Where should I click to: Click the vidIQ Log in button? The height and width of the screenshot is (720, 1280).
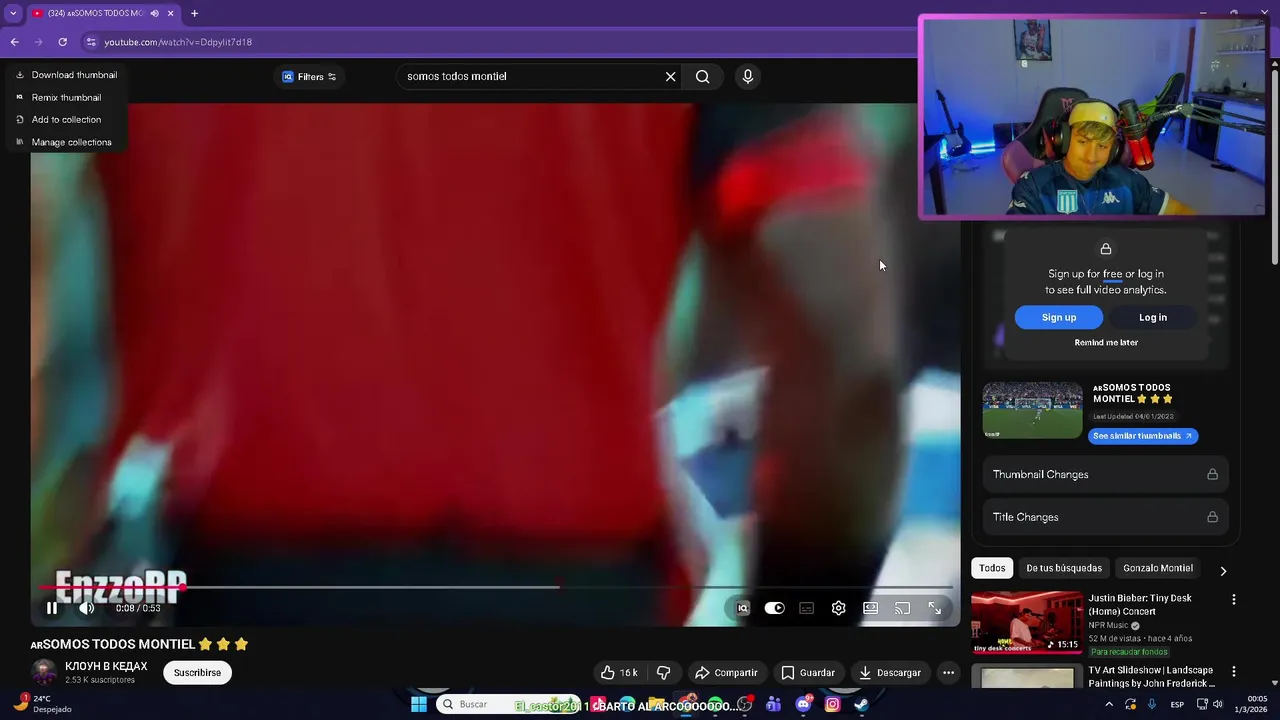(1153, 317)
